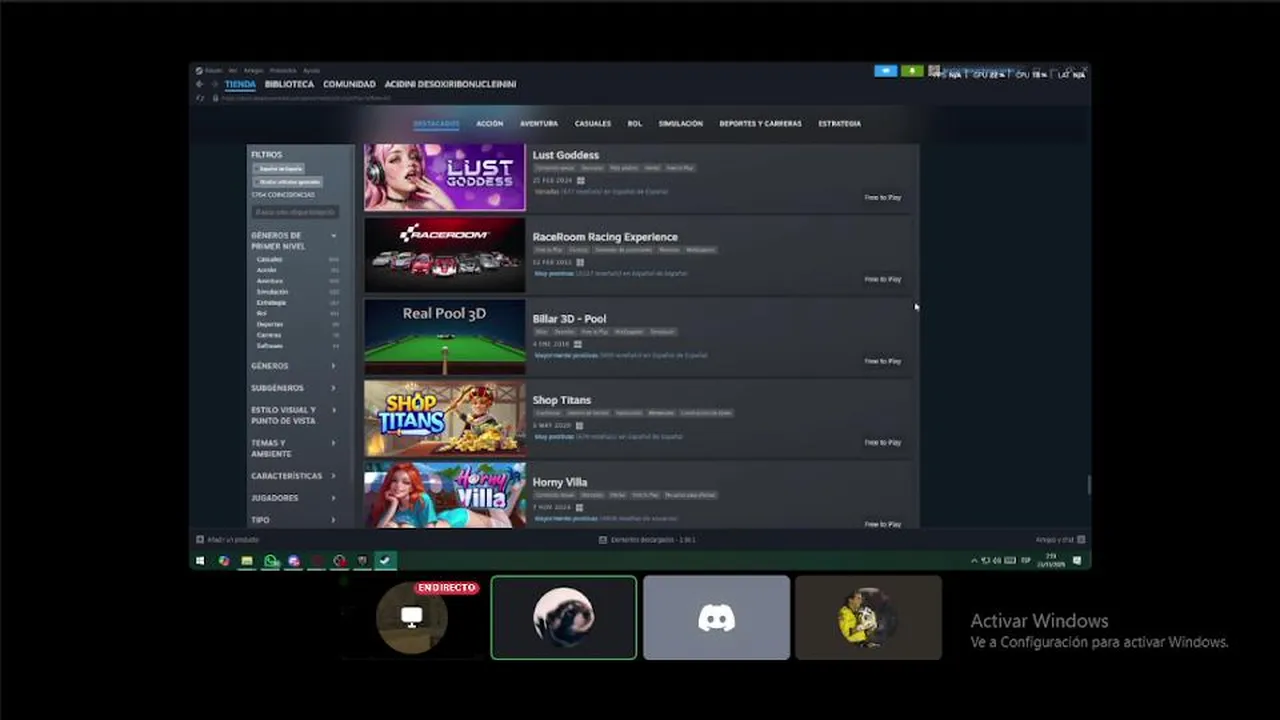Click the Steam page vertical scrollbar thumb
Image resolution: width=1280 pixels, height=720 pixels.
tap(1089, 485)
